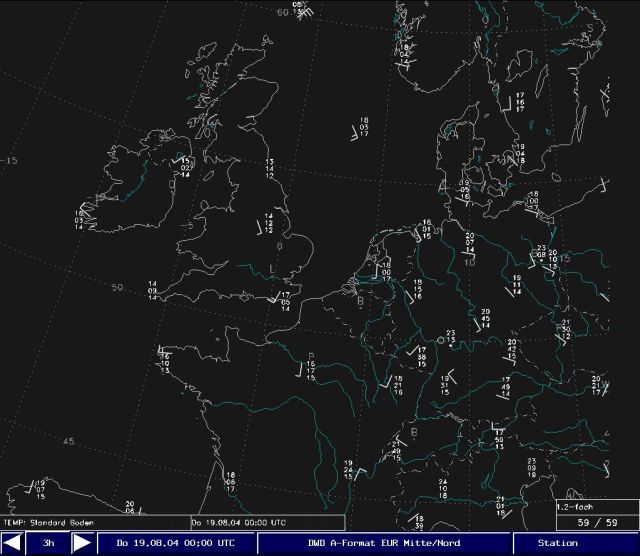Screen dimensions: 640x556
Task: Select the Sweden station plot 17 16 17
Action: [x=518, y=101]
